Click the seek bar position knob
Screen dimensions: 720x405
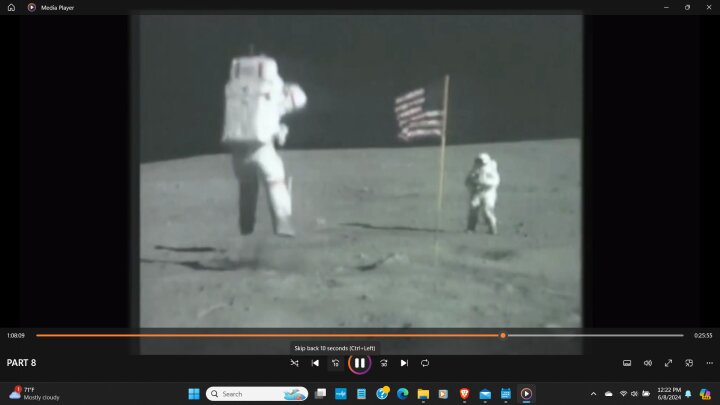coord(503,336)
